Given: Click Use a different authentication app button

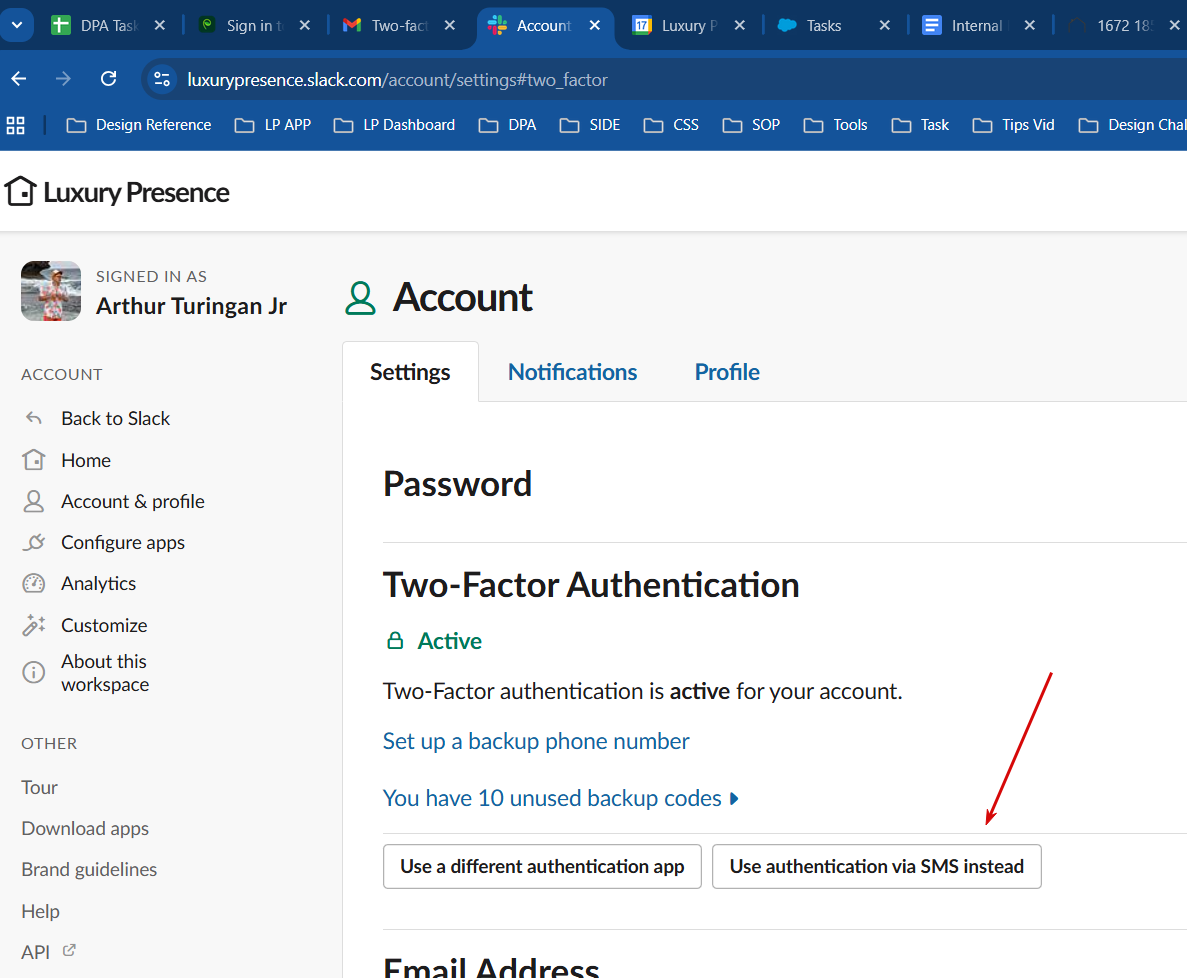Looking at the screenshot, I should click(x=542, y=867).
